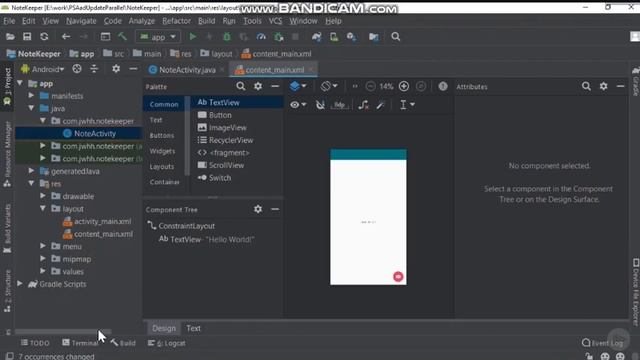The width and height of the screenshot is (640, 360).
Task: Collapse the java folder
Action: coord(31,108)
